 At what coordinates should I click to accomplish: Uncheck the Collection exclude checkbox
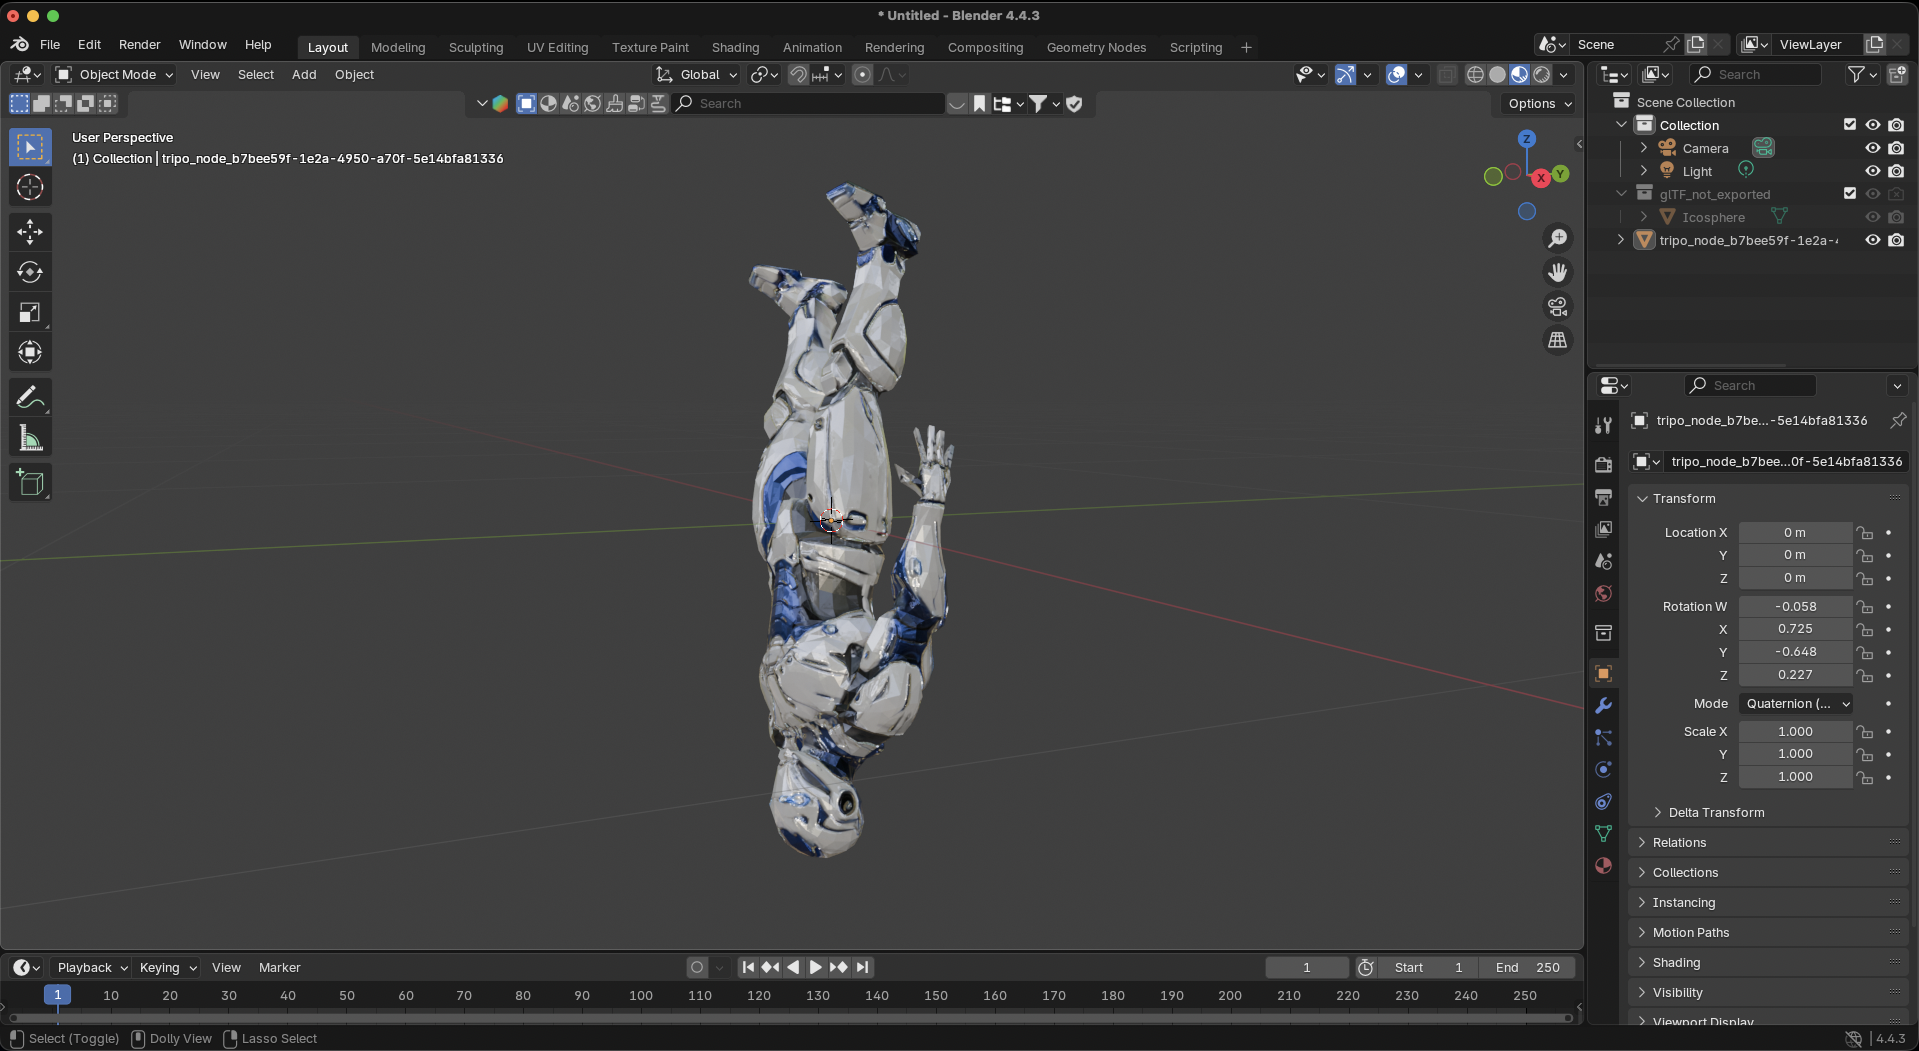coord(1849,125)
